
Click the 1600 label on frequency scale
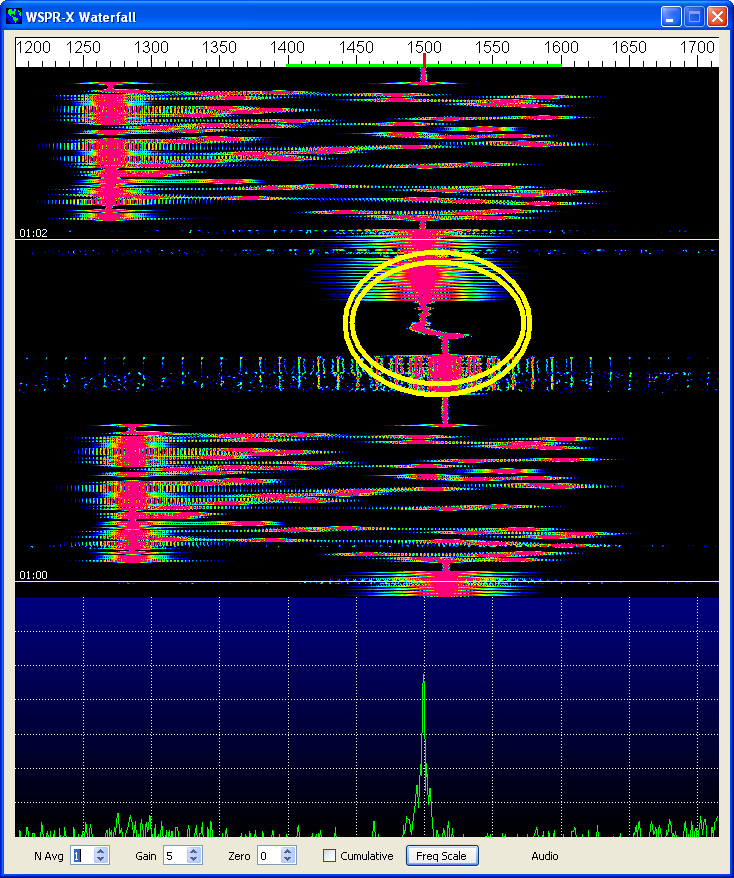tap(561, 47)
